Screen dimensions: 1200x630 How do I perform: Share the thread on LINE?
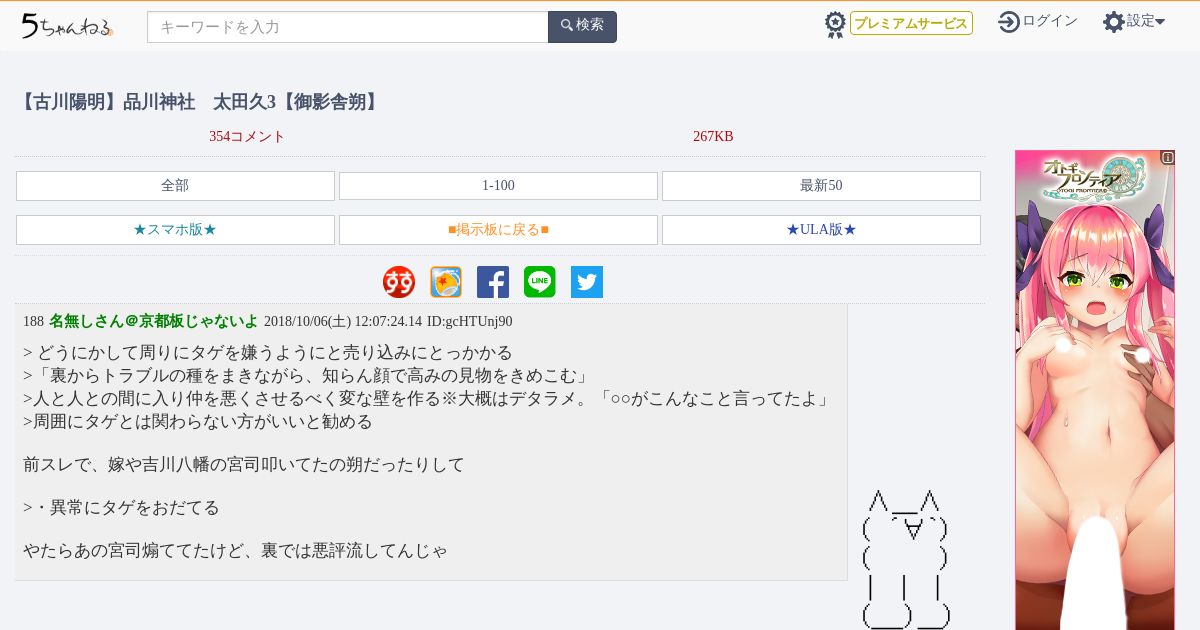click(x=540, y=282)
